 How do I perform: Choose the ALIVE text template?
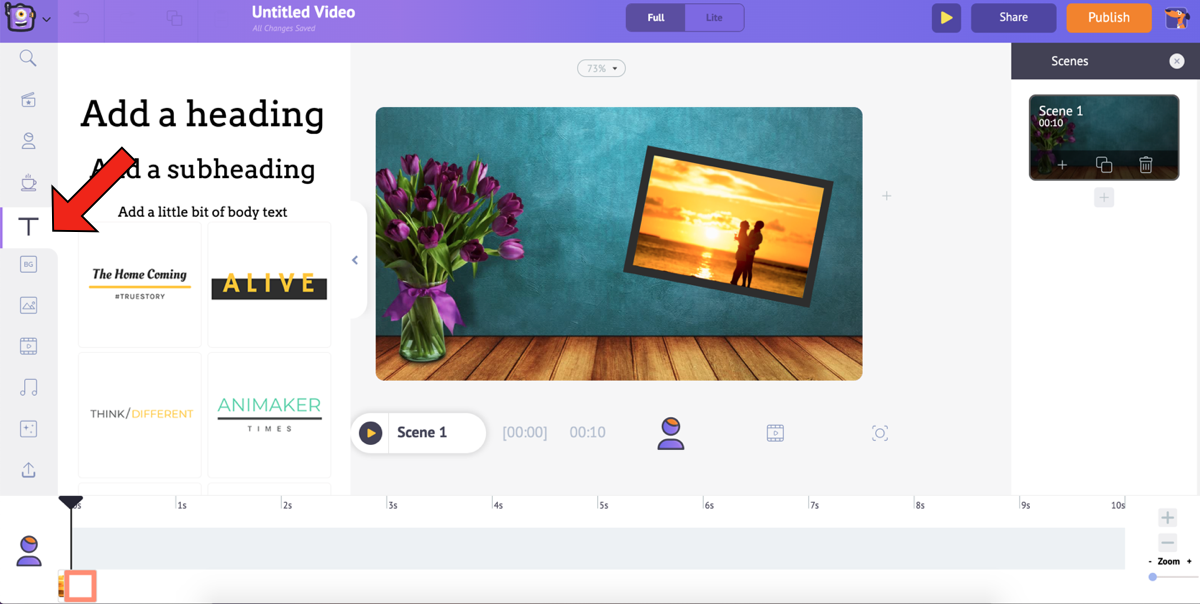(x=269, y=285)
